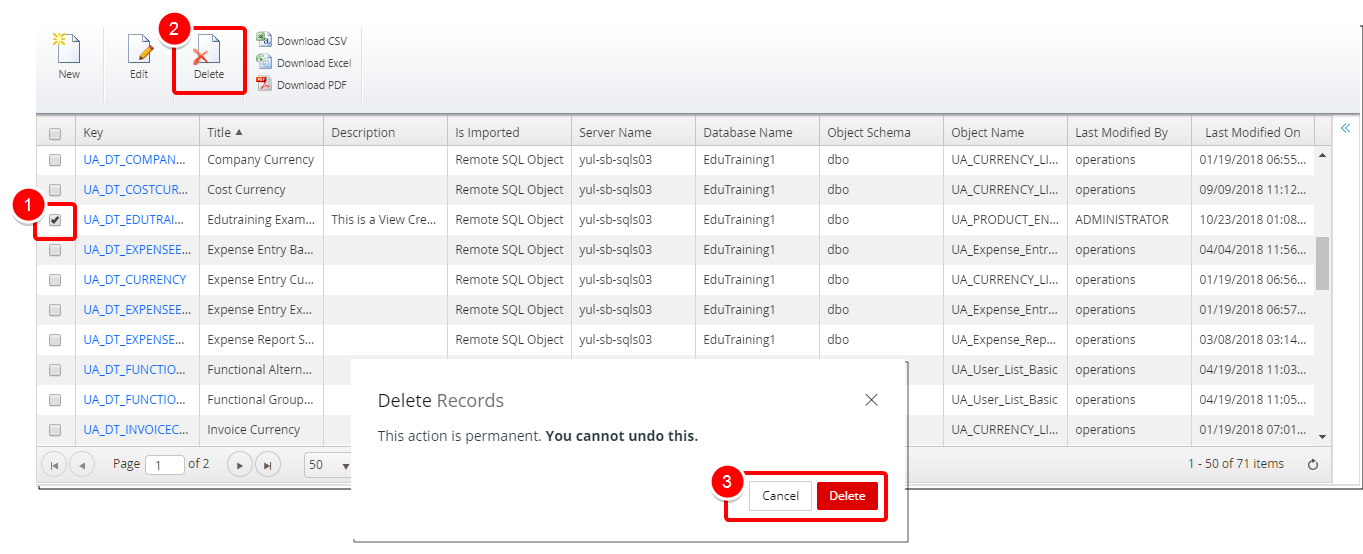This screenshot has width=1363, height=554.
Task: Sort by the Is Imported column header
Action: (x=509, y=132)
